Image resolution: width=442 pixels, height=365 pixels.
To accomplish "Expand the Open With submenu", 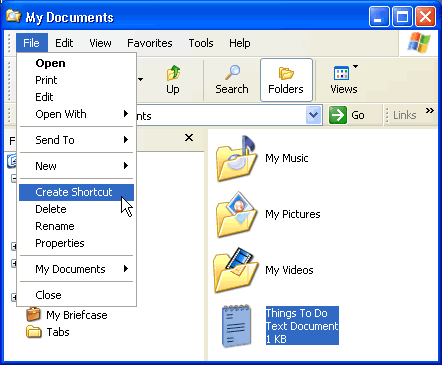I will click(76, 114).
